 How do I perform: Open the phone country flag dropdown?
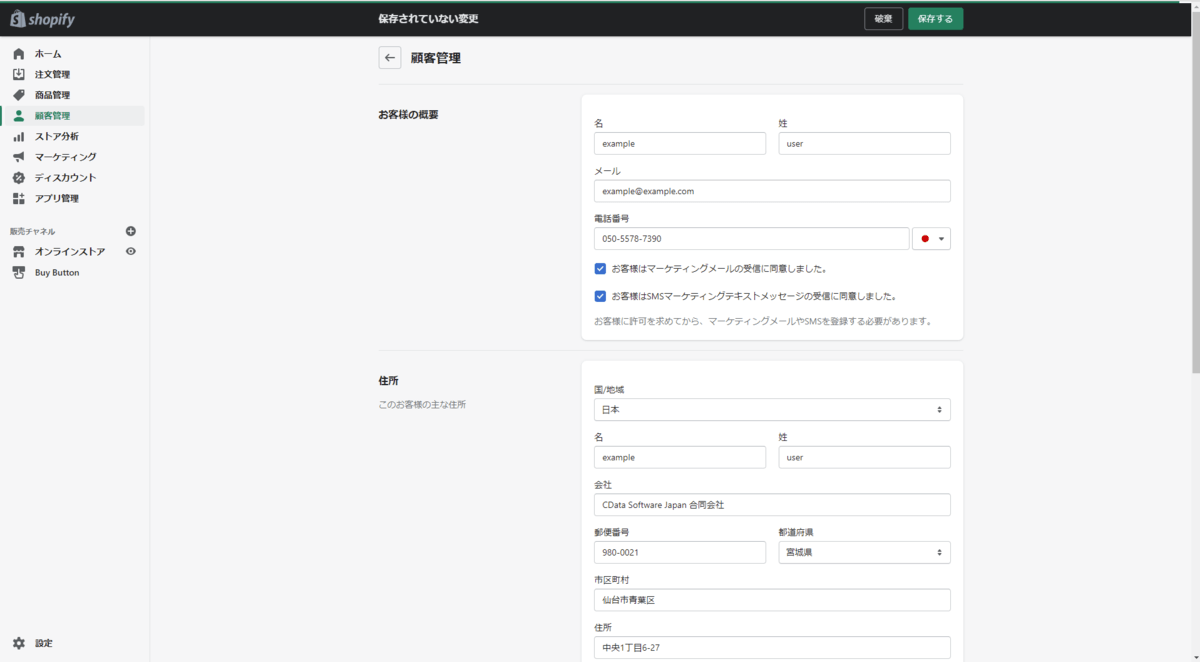tap(932, 239)
